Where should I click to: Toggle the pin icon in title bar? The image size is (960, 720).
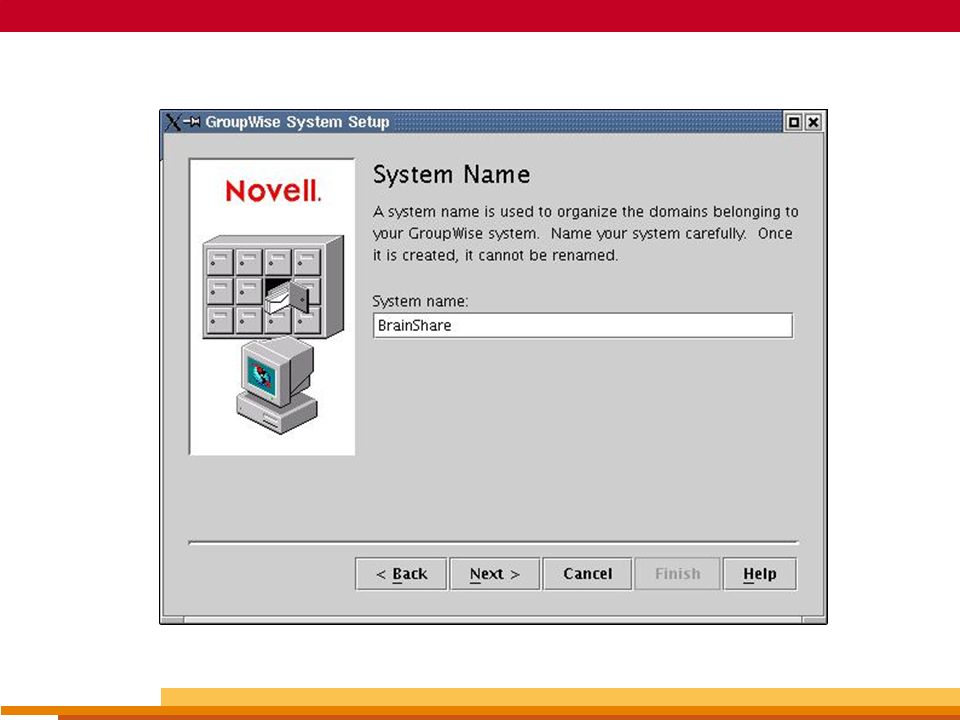[x=192, y=122]
